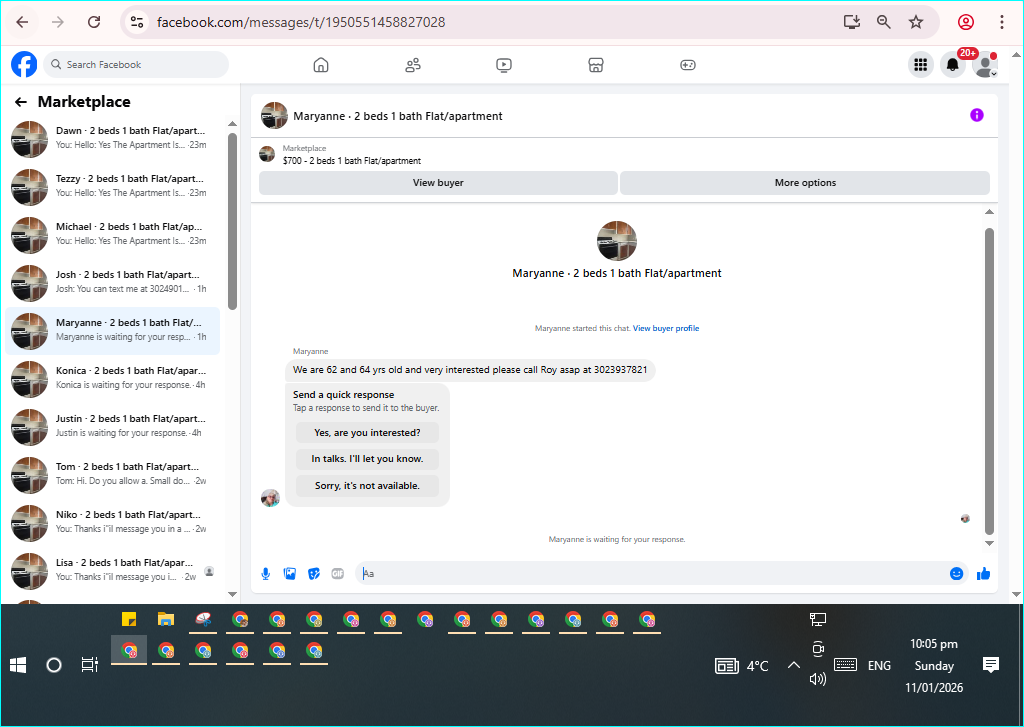Click the message text input field
The width and height of the screenshot is (1024, 727).
[653, 574]
